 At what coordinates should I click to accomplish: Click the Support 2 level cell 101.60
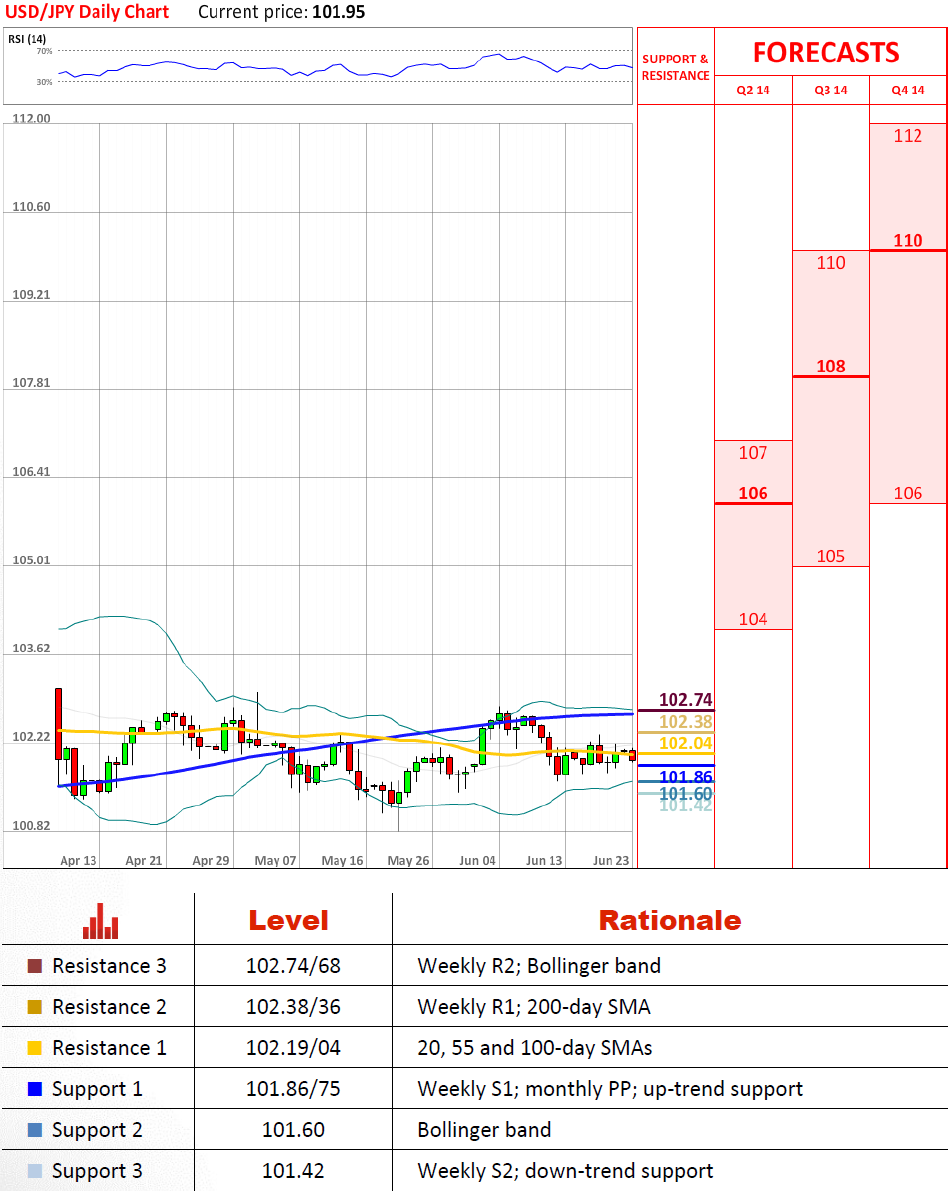tap(293, 1130)
